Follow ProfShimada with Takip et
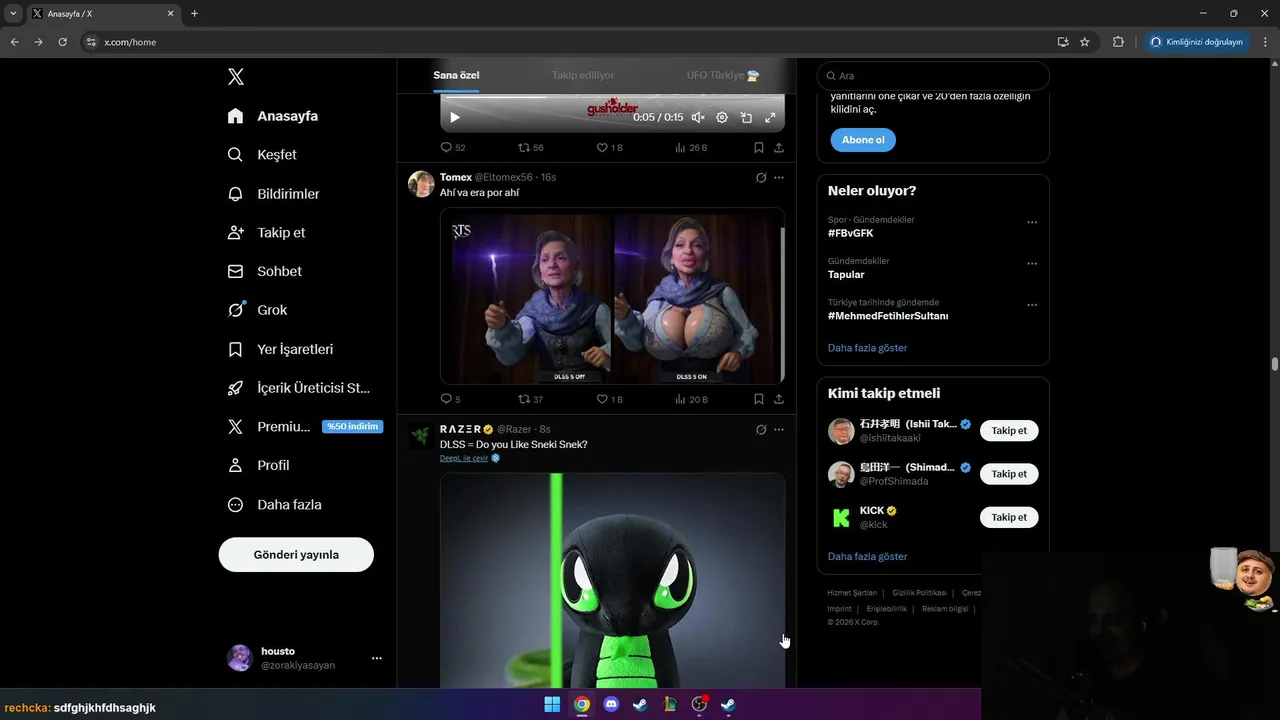Viewport: 1280px width, 720px height. click(x=1009, y=474)
